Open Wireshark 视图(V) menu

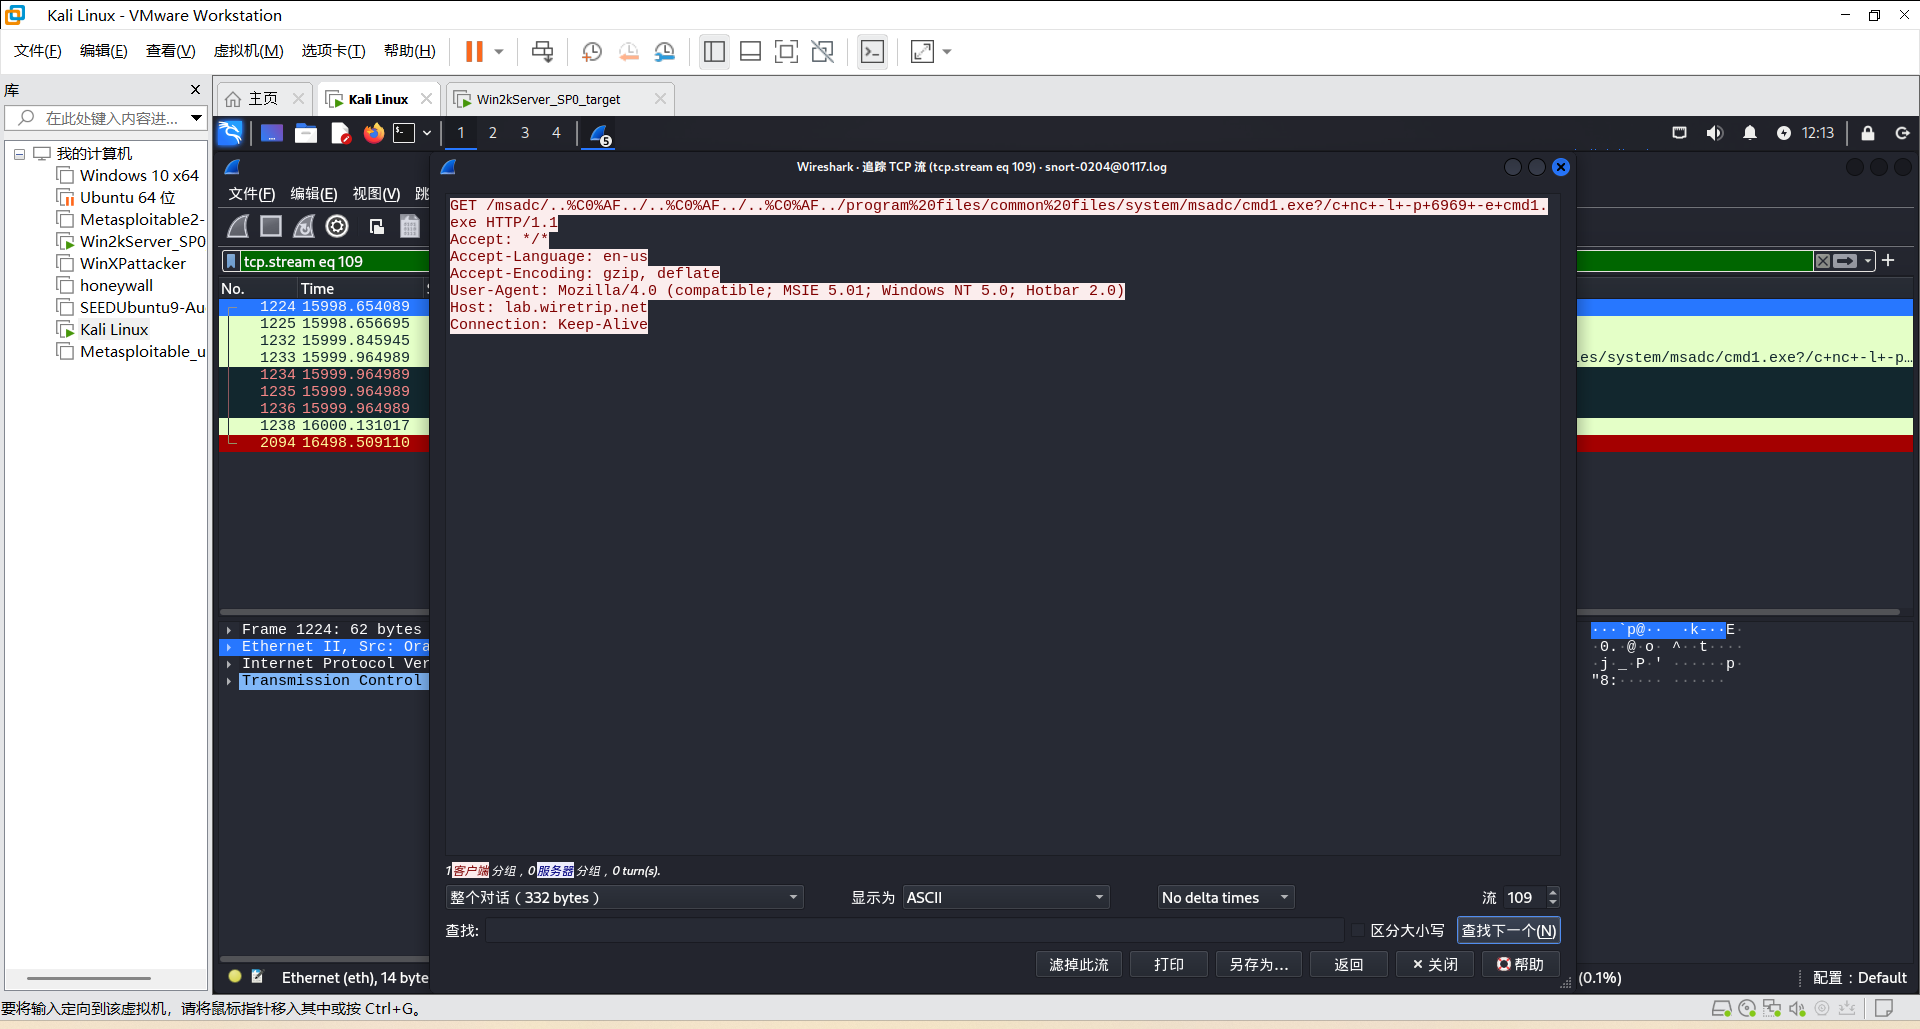coord(376,194)
